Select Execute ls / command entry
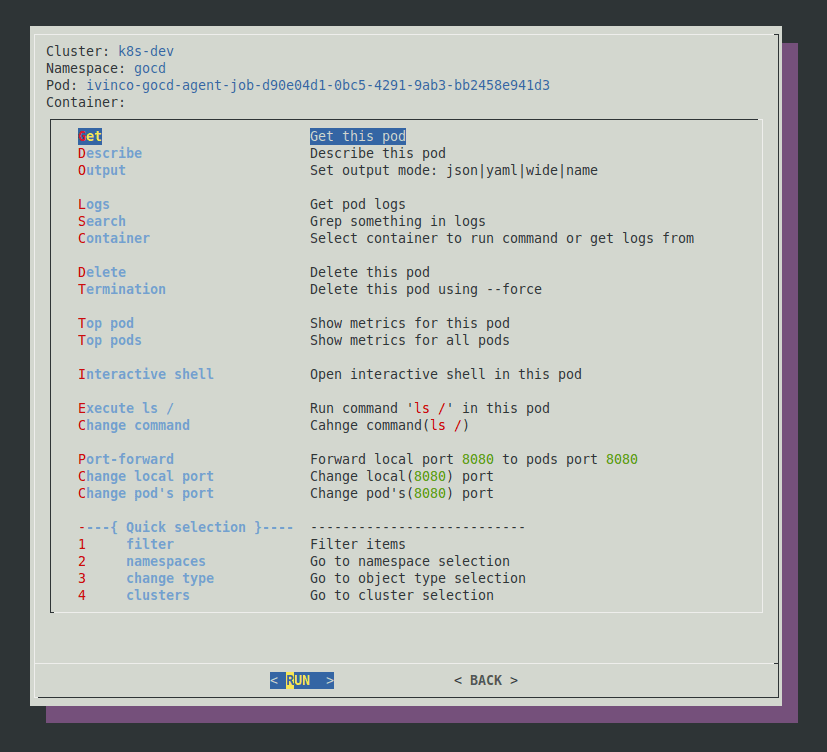The width and height of the screenshot is (827, 752). pos(126,408)
